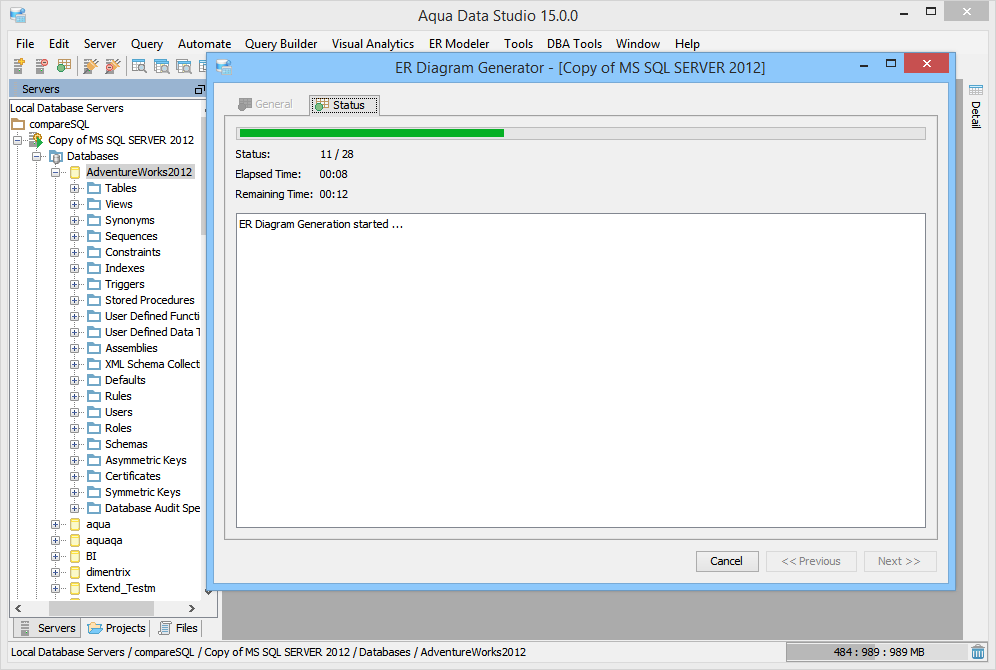The height and width of the screenshot is (670, 996).
Task: Expand the Schemas folder node
Action: point(75,444)
